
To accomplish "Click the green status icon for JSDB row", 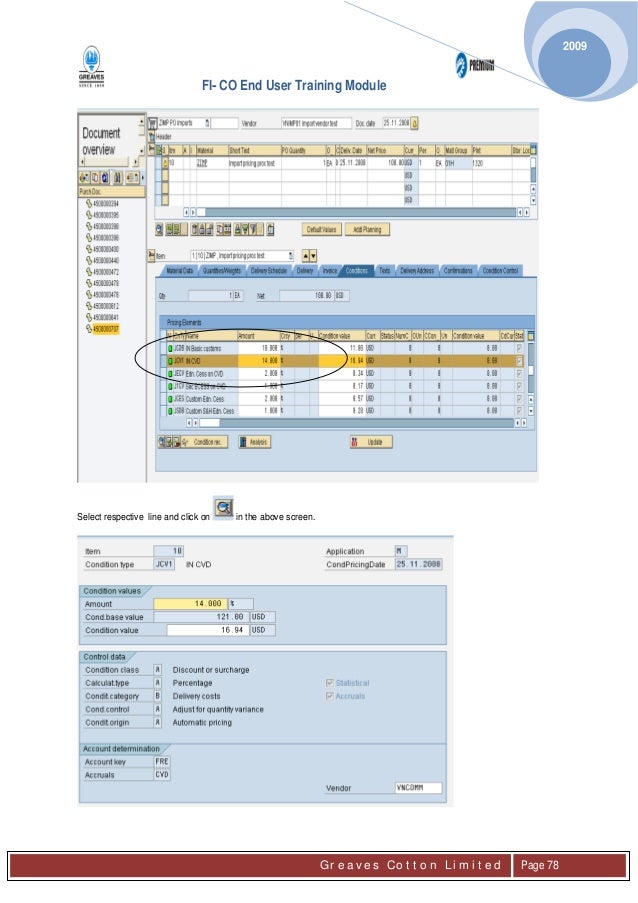I will pyautogui.click(x=170, y=411).
